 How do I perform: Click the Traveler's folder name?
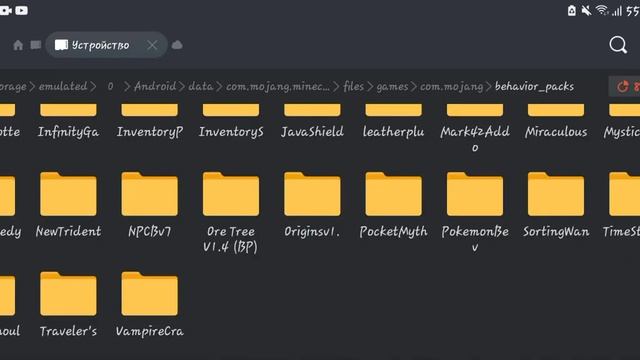pyautogui.click(x=68, y=331)
